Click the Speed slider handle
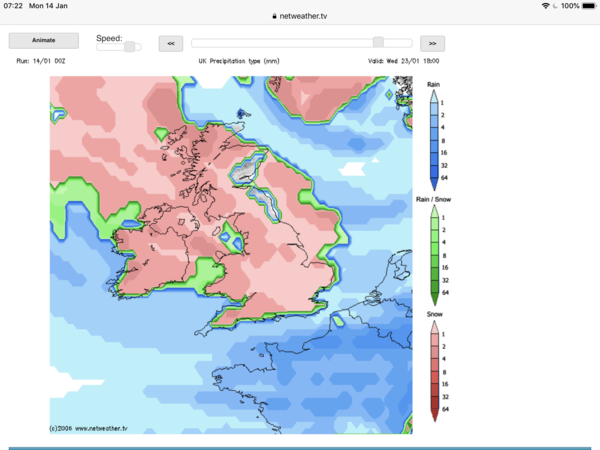600x450 pixels. coord(129,46)
